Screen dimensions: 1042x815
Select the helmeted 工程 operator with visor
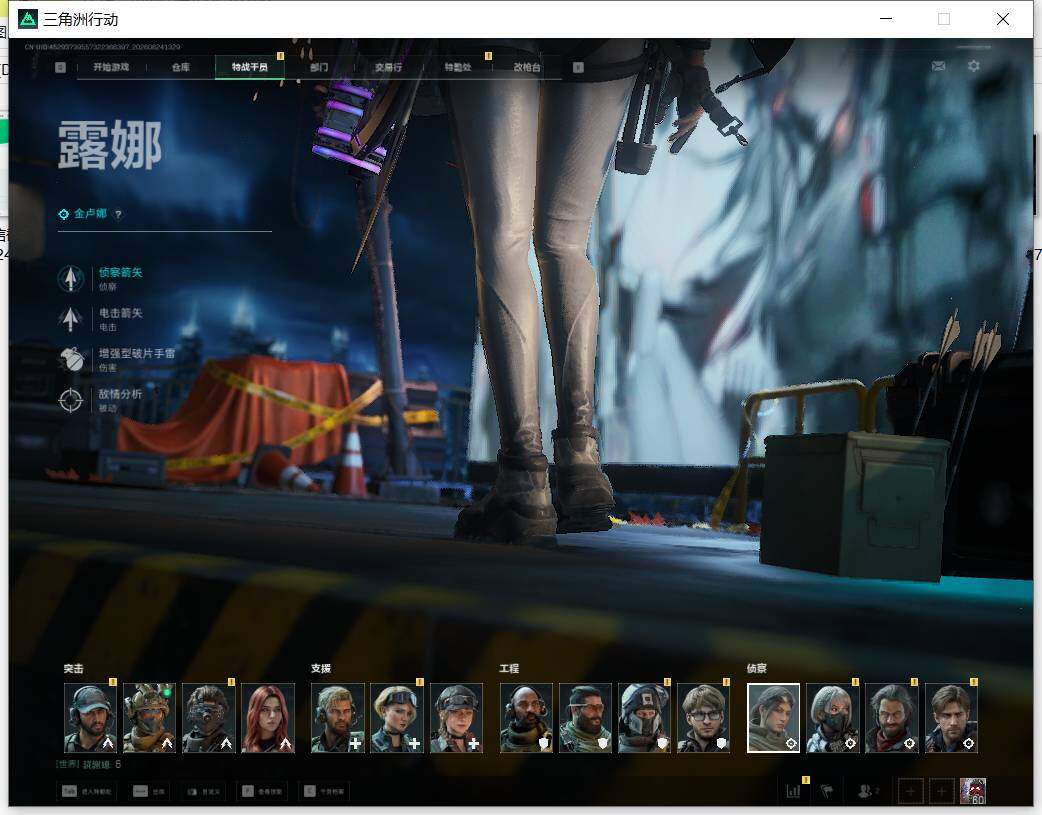pos(645,718)
